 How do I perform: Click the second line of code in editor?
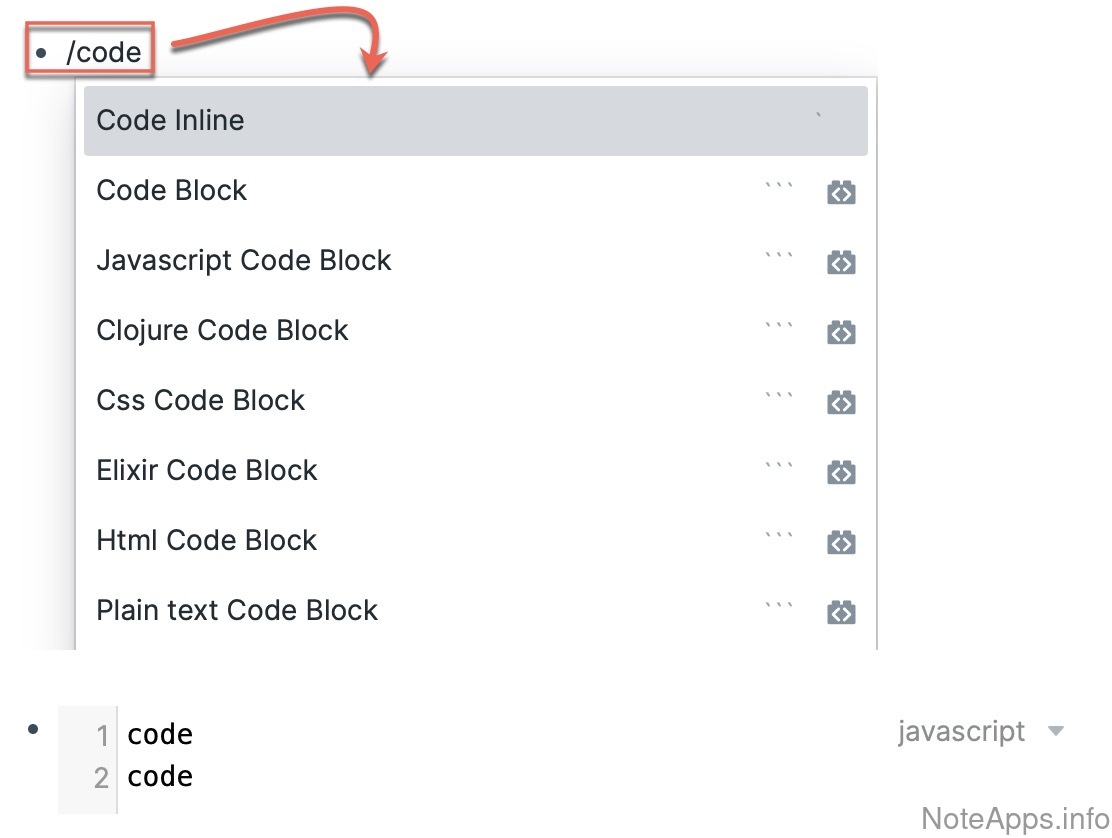coord(160,777)
